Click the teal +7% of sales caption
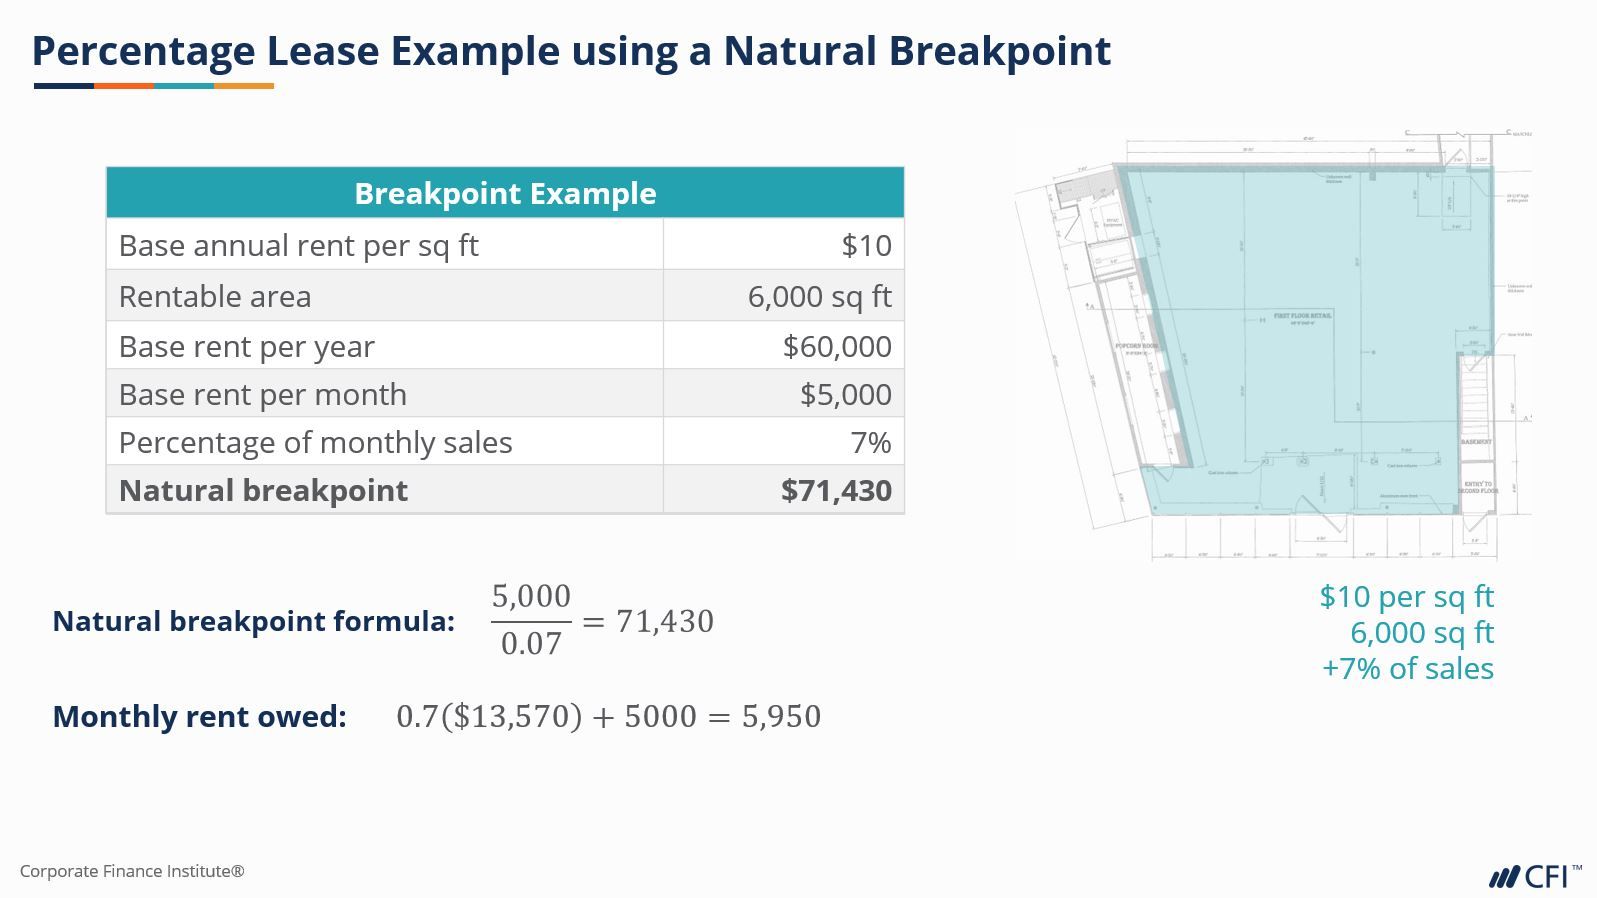Viewport: 1597px width, 898px height. tap(1407, 668)
